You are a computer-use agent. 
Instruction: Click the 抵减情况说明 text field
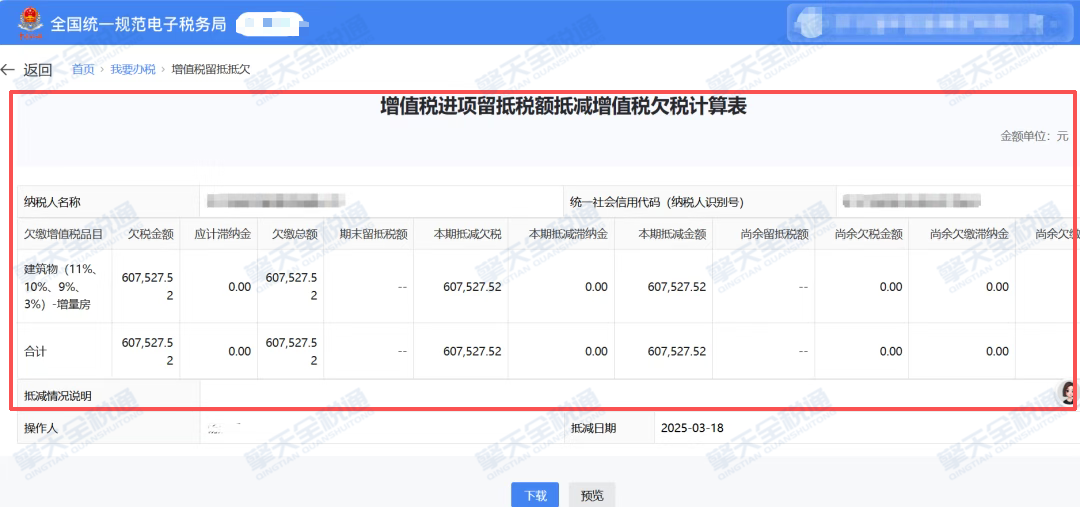click(x=630, y=395)
